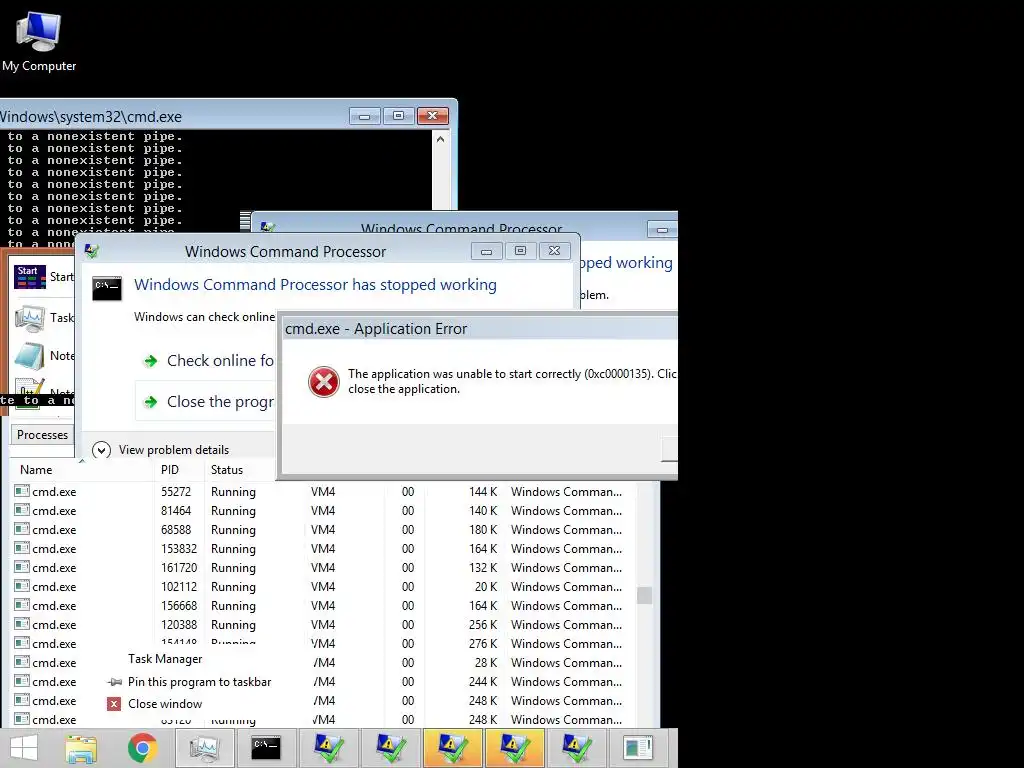
Task: Open the Processes tab in Task Manager
Action: tap(42, 435)
